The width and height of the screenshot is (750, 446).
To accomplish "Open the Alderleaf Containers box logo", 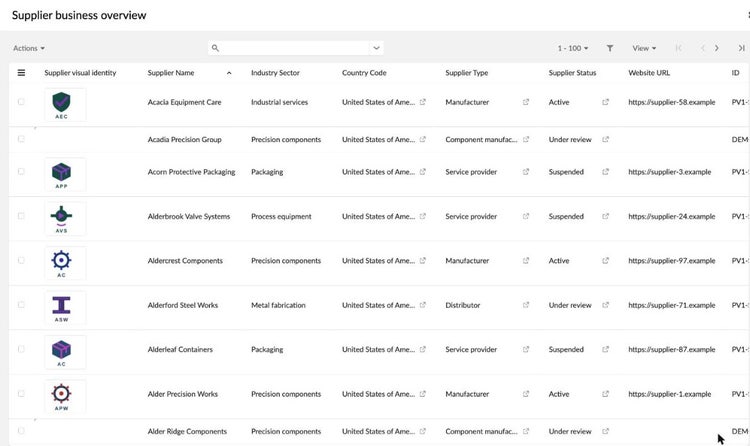I will pyautogui.click(x=65, y=352).
